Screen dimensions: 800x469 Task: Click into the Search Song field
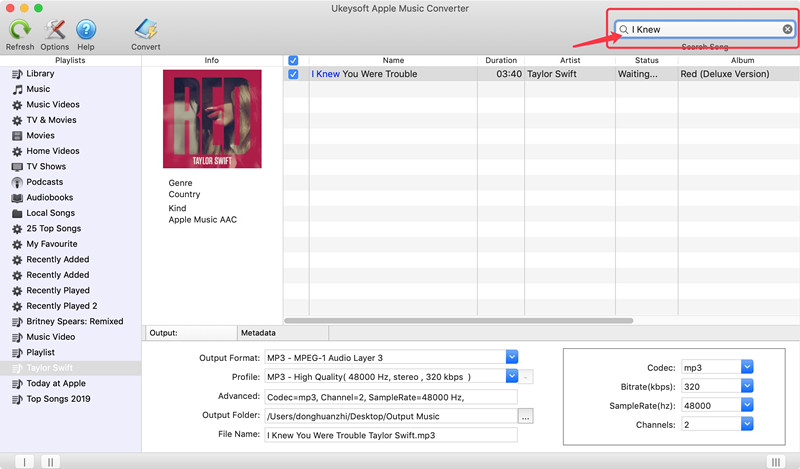(706, 30)
